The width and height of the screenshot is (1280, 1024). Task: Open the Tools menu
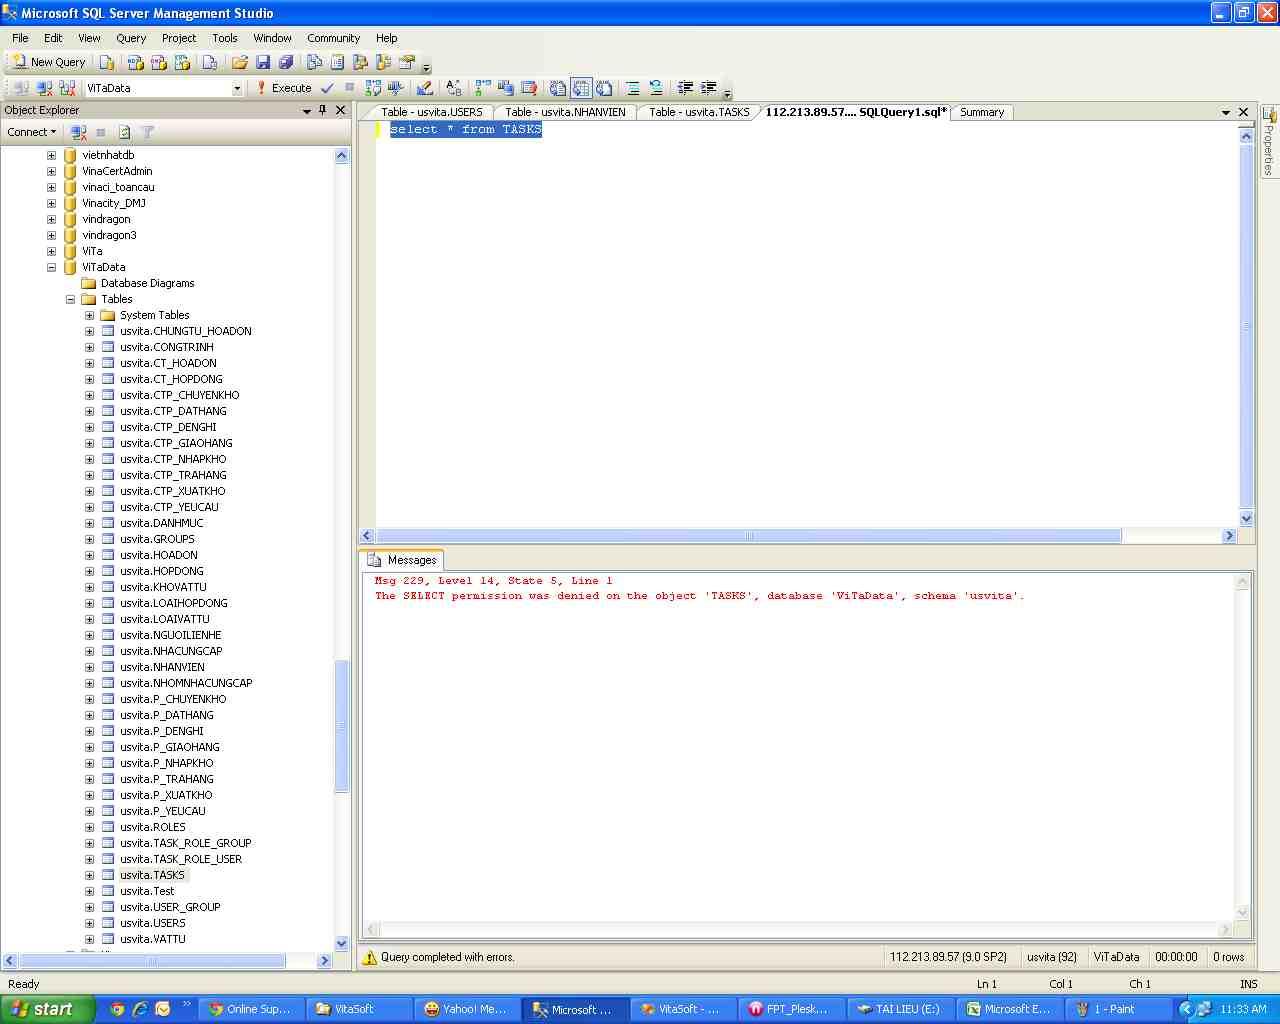pyautogui.click(x=225, y=38)
